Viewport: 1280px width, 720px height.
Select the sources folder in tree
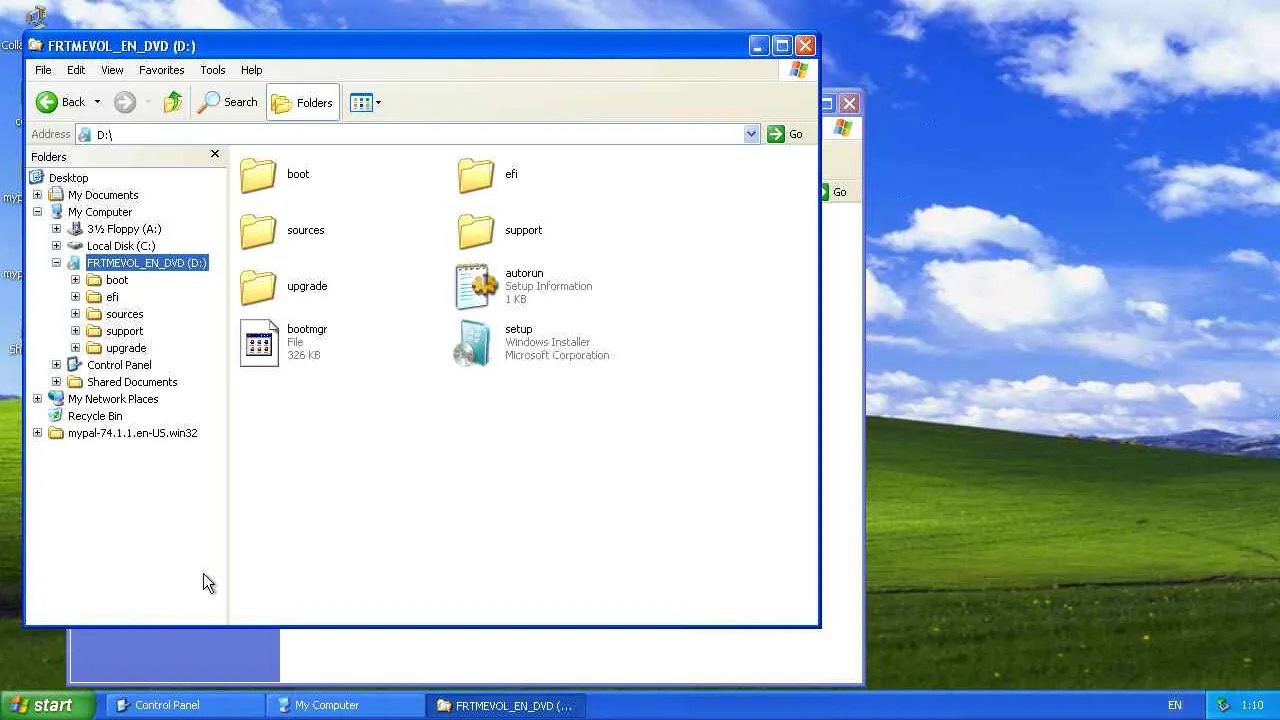point(124,314)
